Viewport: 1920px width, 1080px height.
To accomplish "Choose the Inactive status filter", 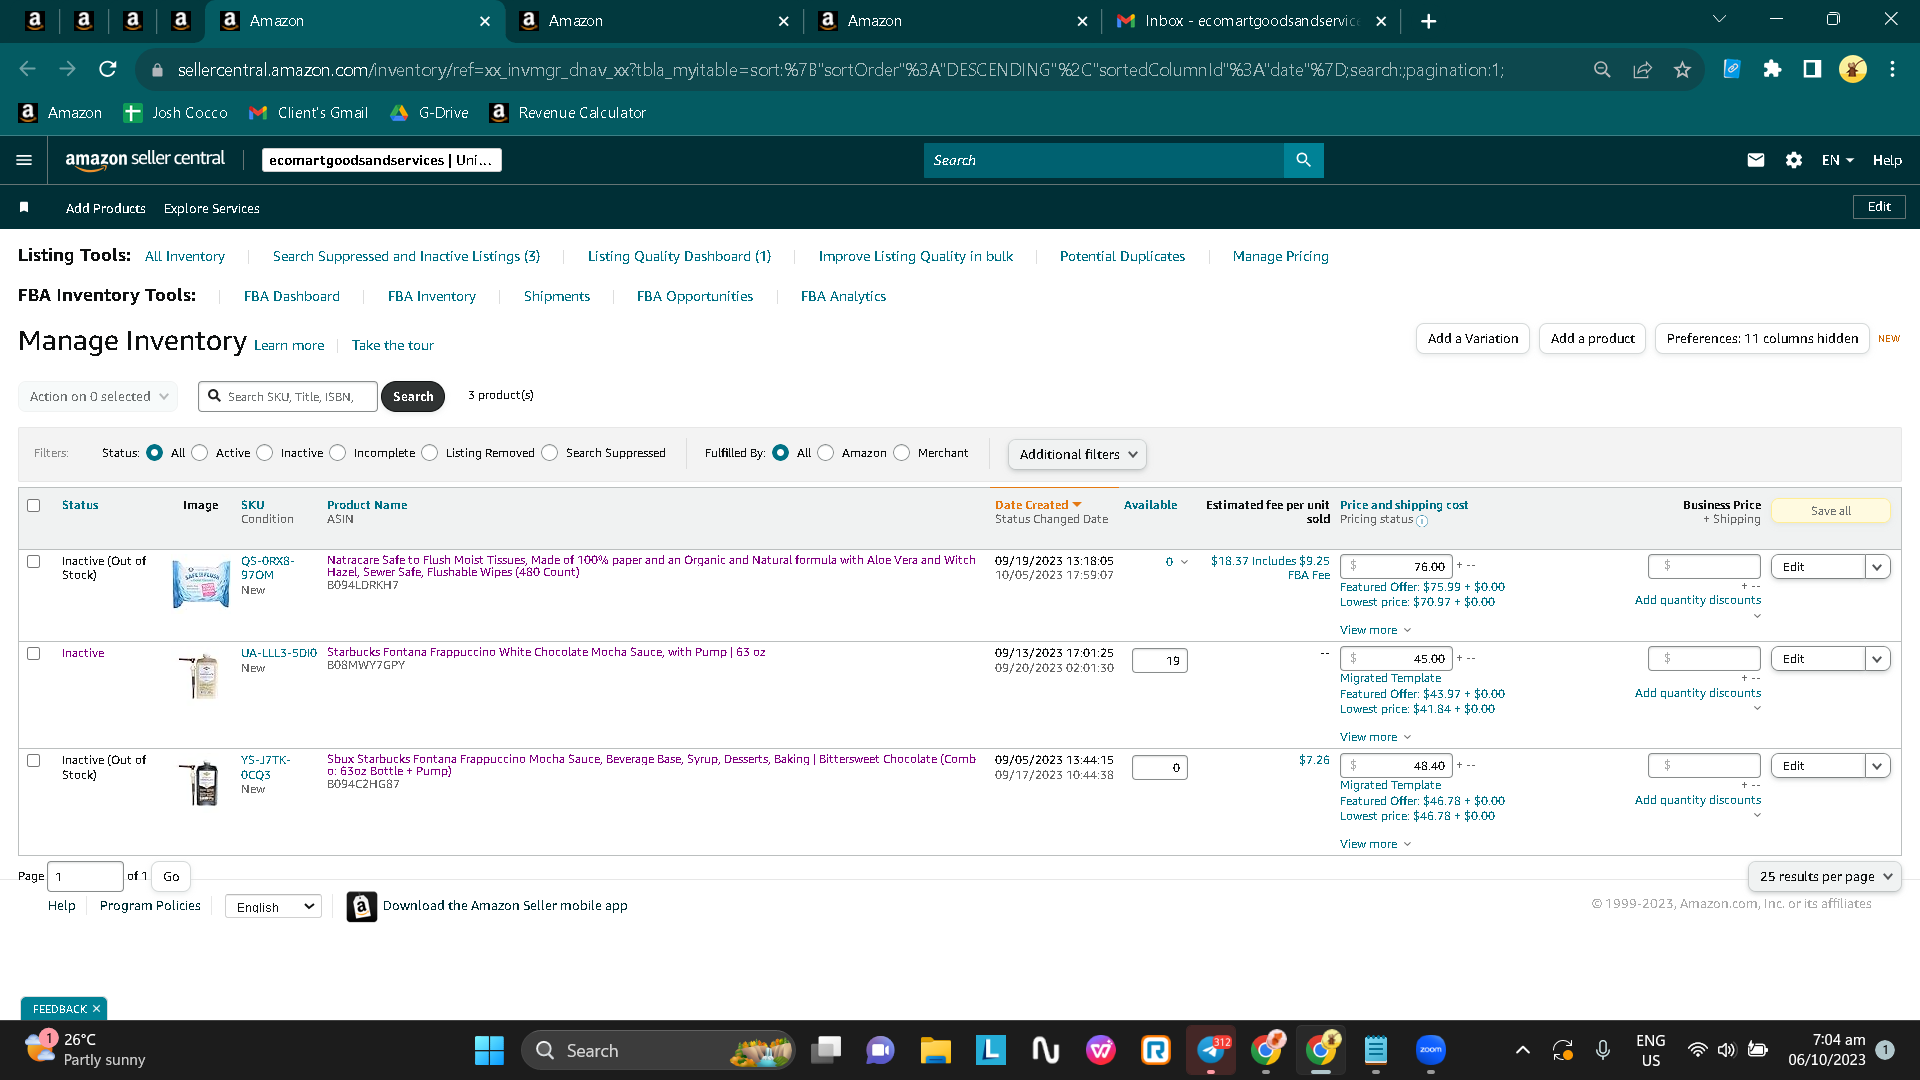I will coord(265,453).
